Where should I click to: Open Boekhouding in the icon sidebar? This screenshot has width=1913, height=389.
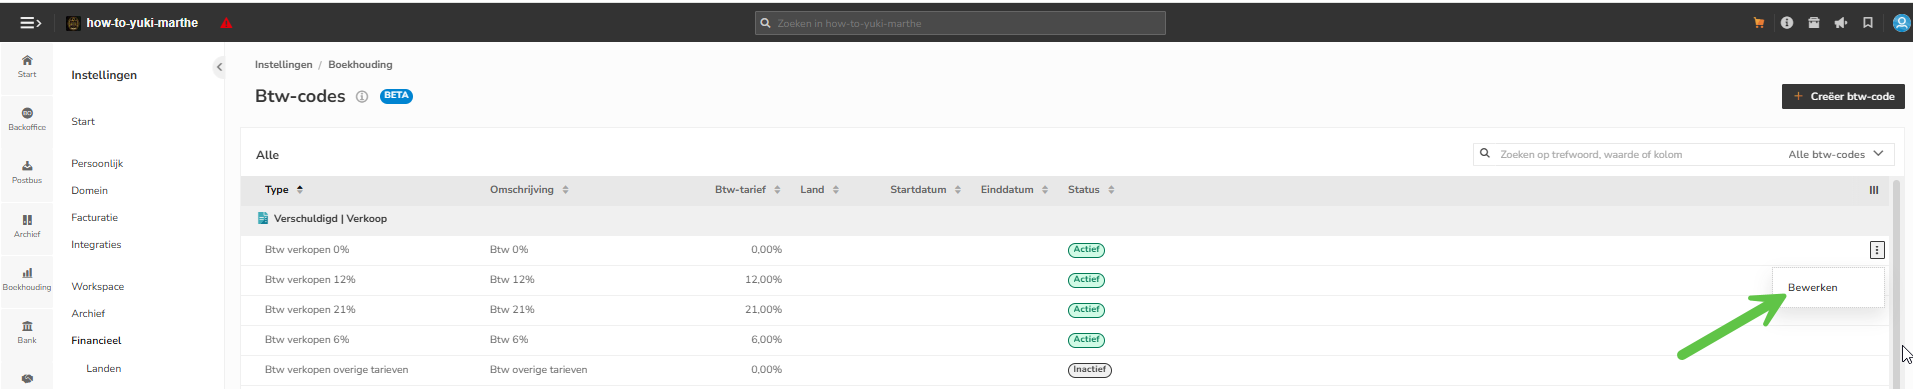point(27,279)
